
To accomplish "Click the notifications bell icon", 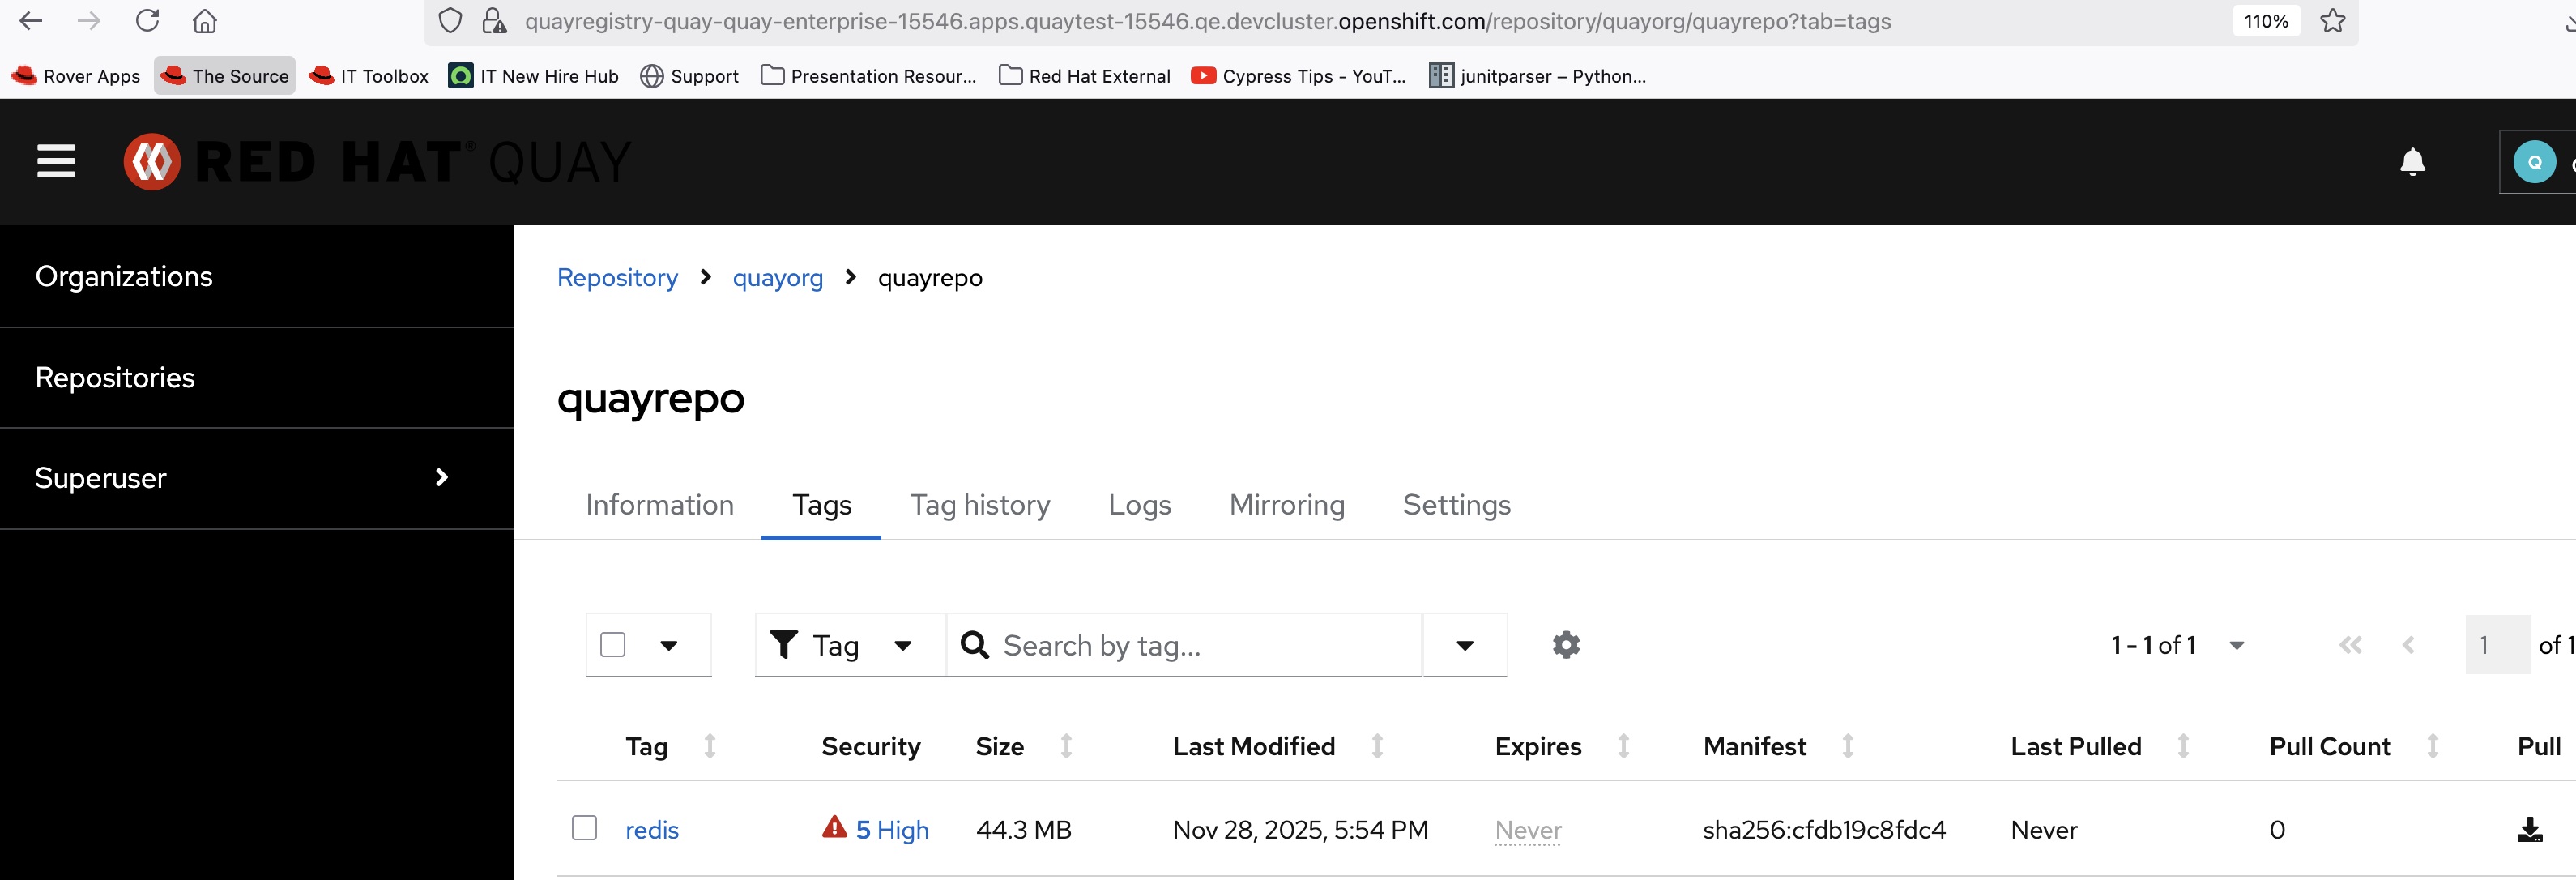I will click(2412, 162).
